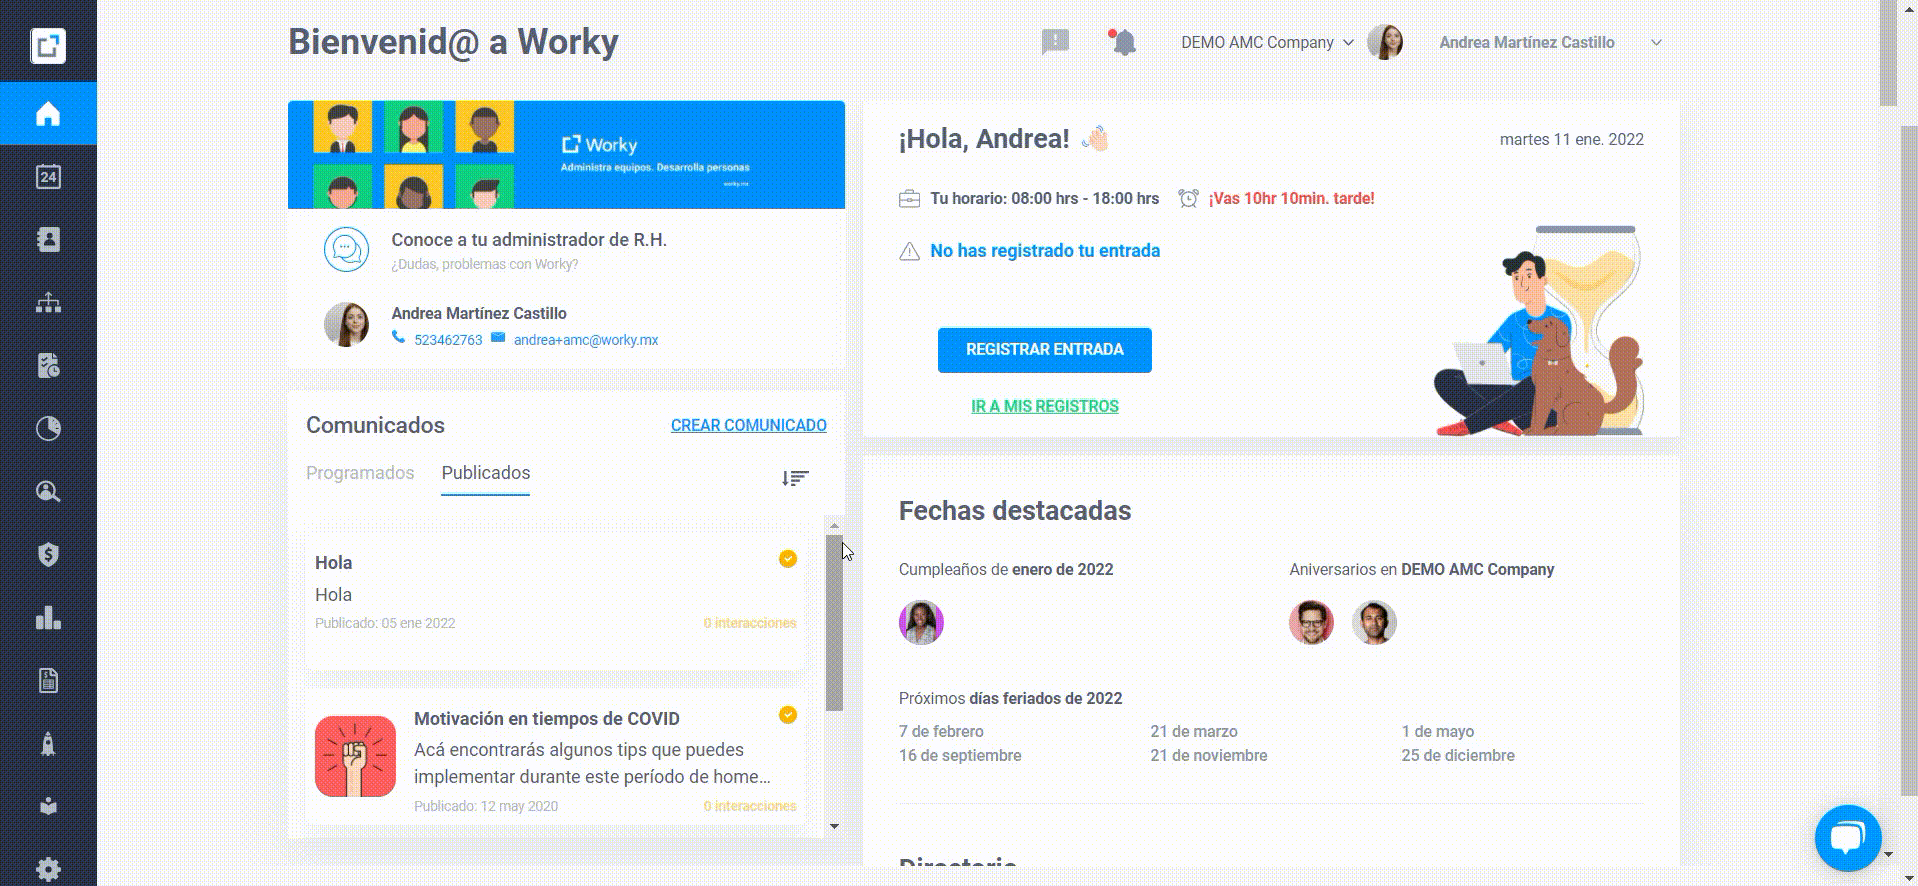Click the Worky banner image
The image size is (1918, 886).
(566, 155)
